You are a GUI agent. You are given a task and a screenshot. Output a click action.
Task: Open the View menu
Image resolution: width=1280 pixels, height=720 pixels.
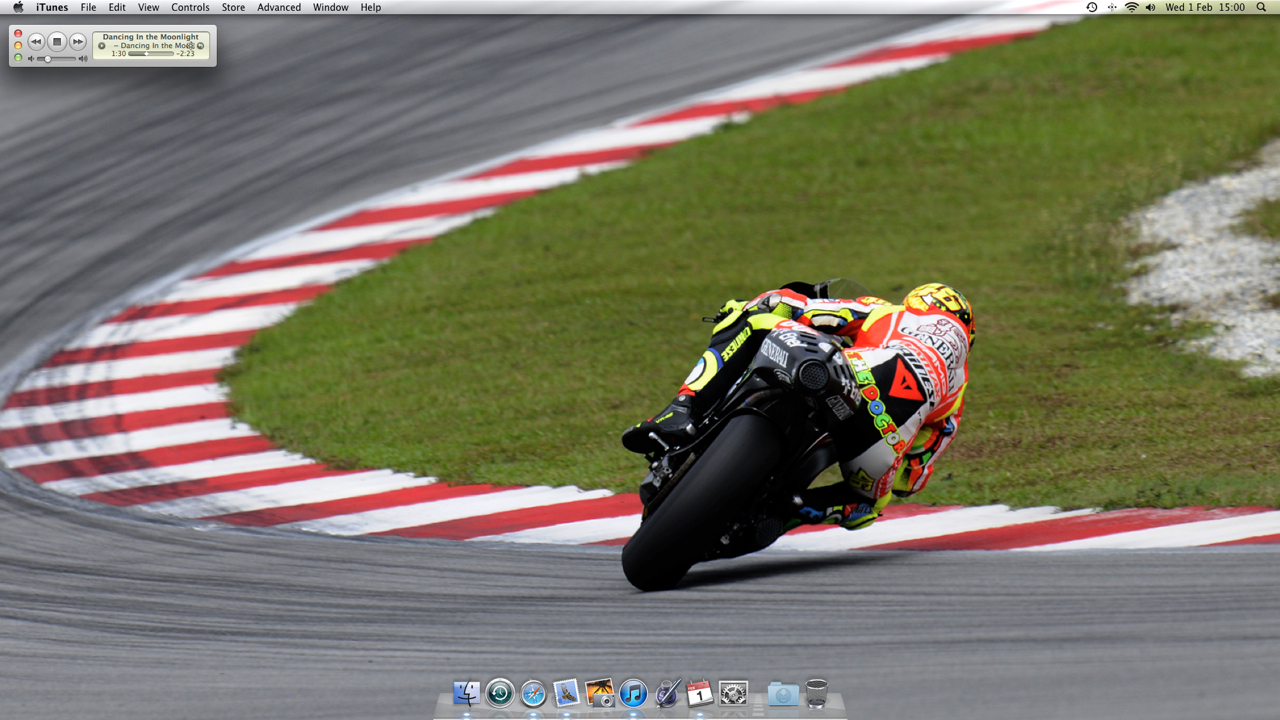(148, 7)
